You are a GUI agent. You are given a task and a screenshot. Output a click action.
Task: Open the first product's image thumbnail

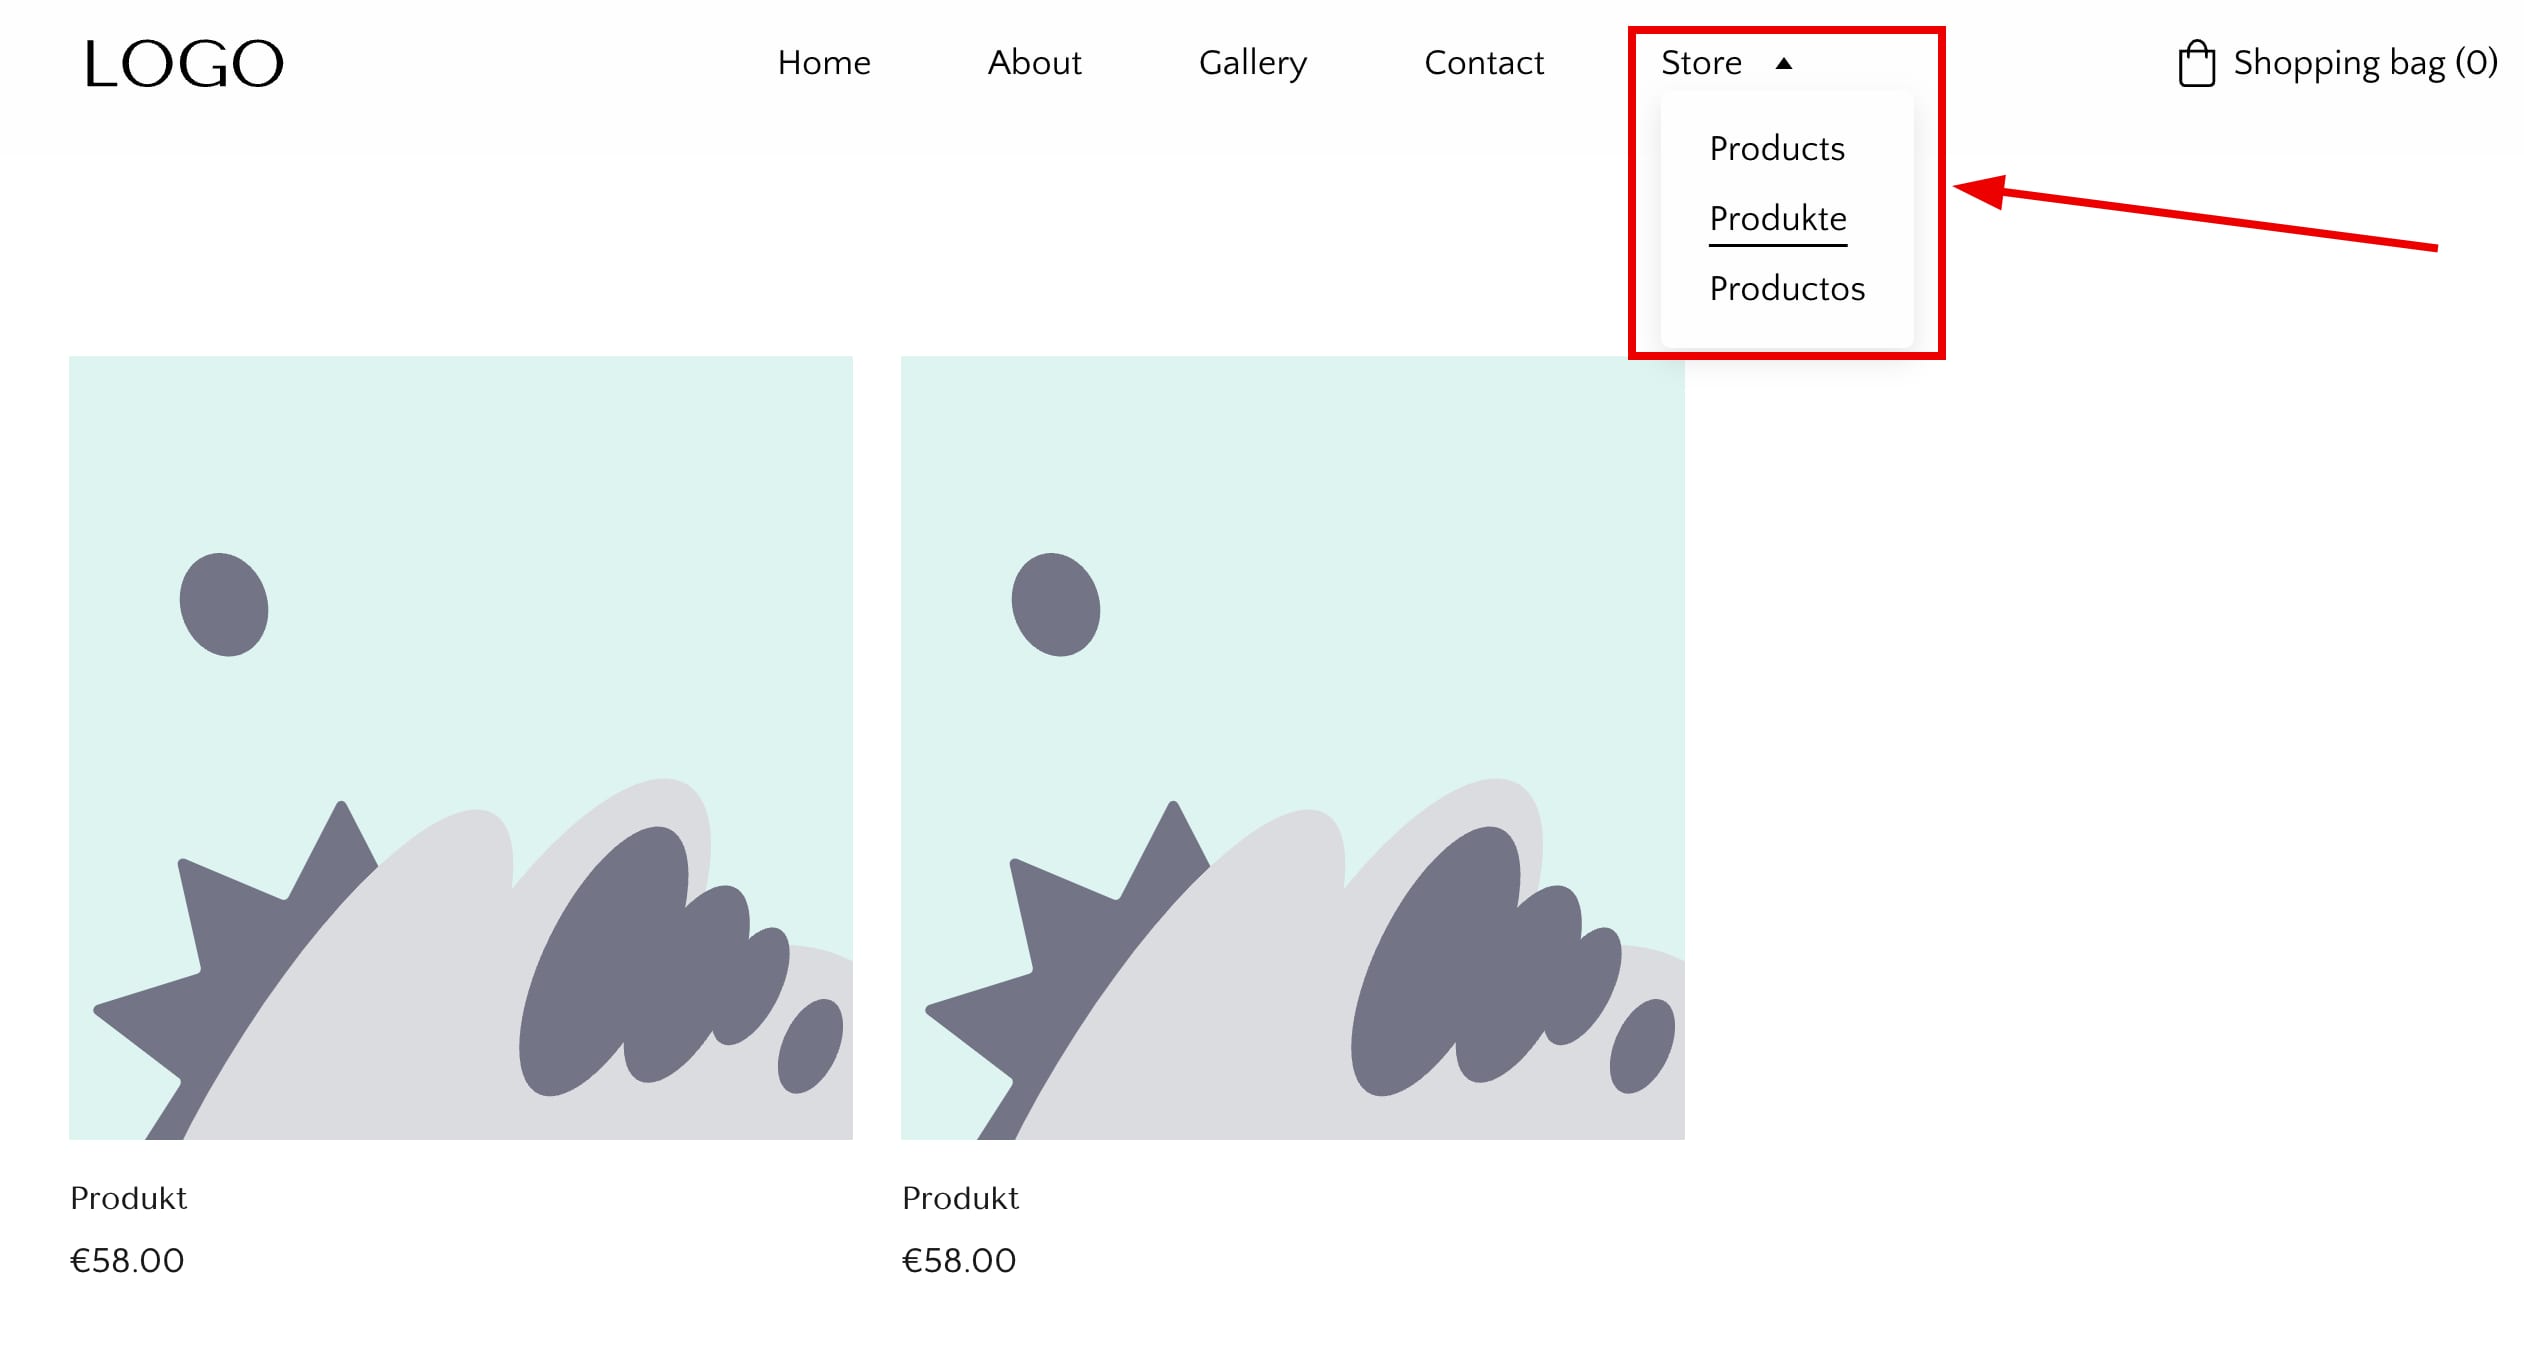pos(460,747)
